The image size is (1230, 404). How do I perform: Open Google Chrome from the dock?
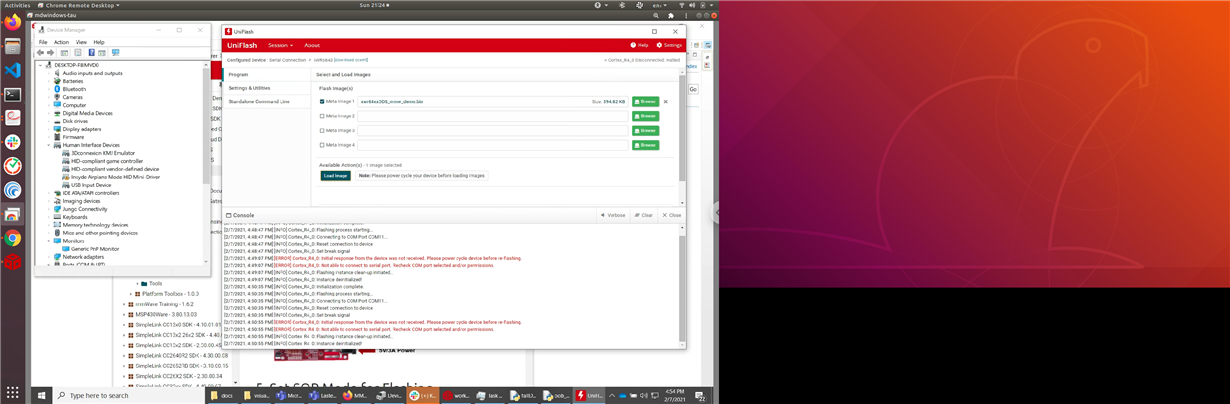point(12,239)
